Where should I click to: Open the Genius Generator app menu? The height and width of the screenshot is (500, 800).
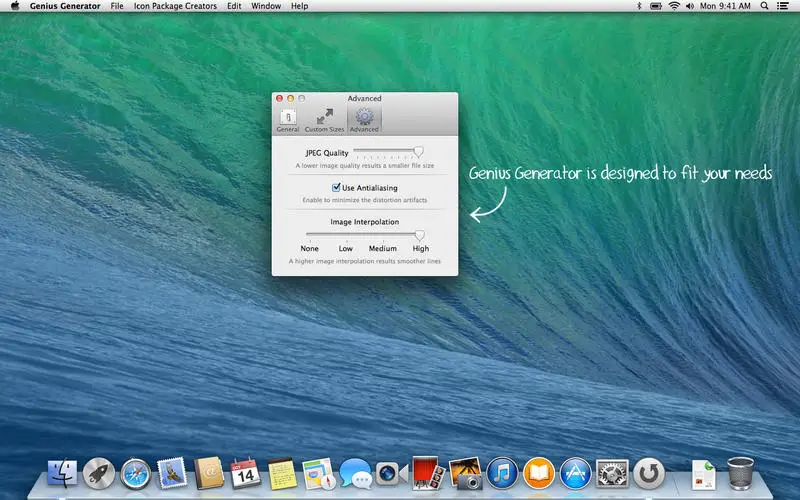65,6
